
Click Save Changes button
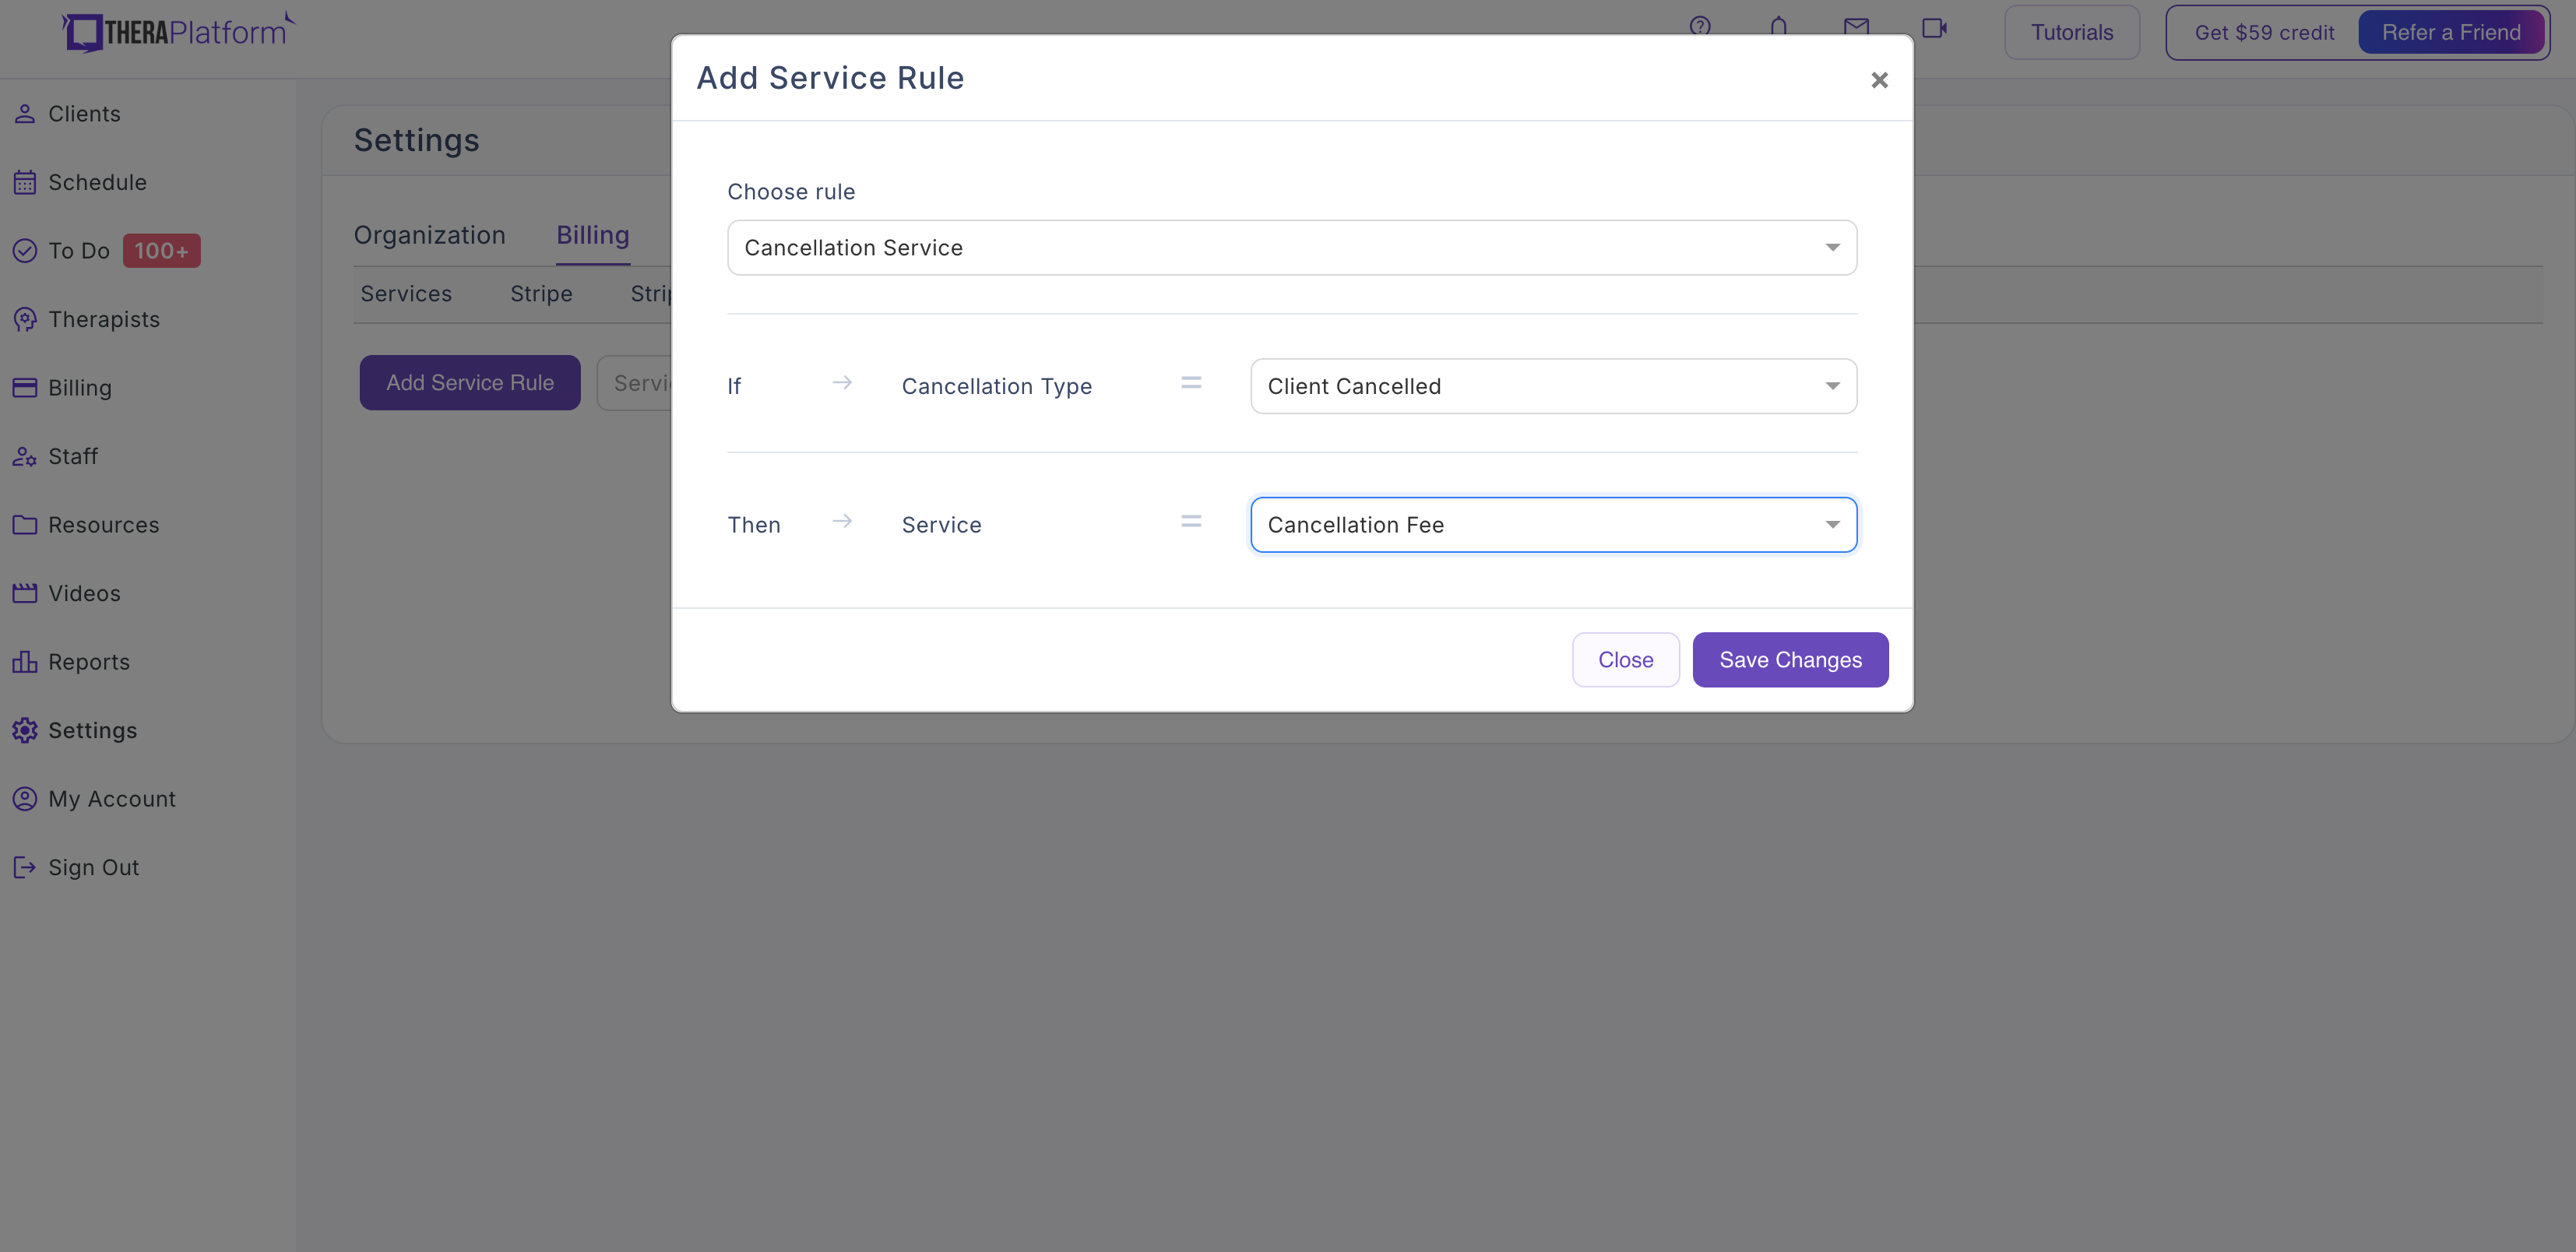click(x=1790, y=660)
